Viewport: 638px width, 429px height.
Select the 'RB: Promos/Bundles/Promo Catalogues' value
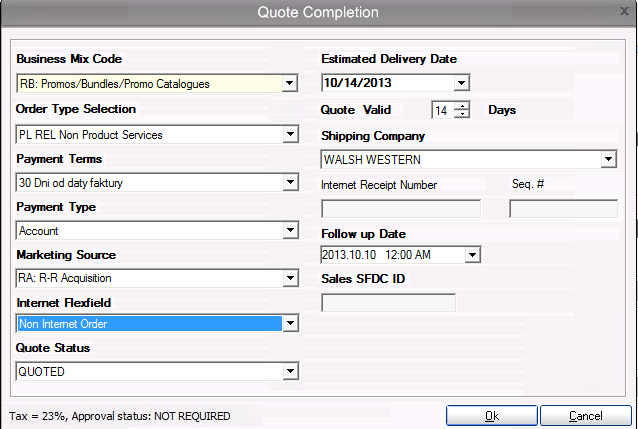coord(115,84)
